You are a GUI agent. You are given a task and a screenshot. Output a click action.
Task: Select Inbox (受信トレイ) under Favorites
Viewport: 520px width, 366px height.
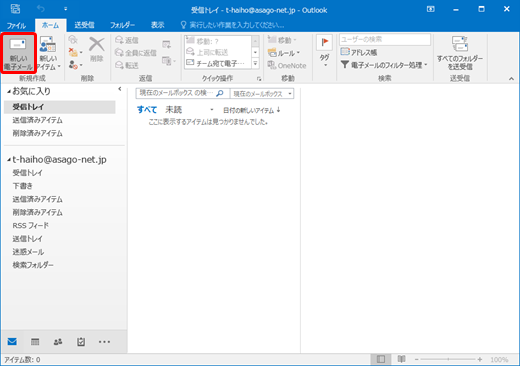click(60, 107)
